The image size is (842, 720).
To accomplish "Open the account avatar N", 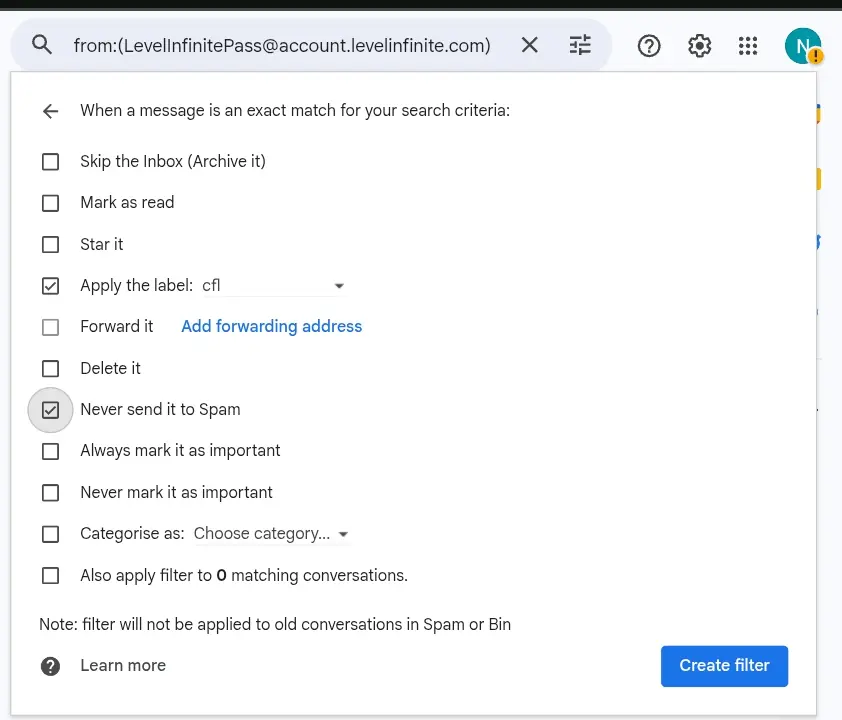I will click(803, 46).
